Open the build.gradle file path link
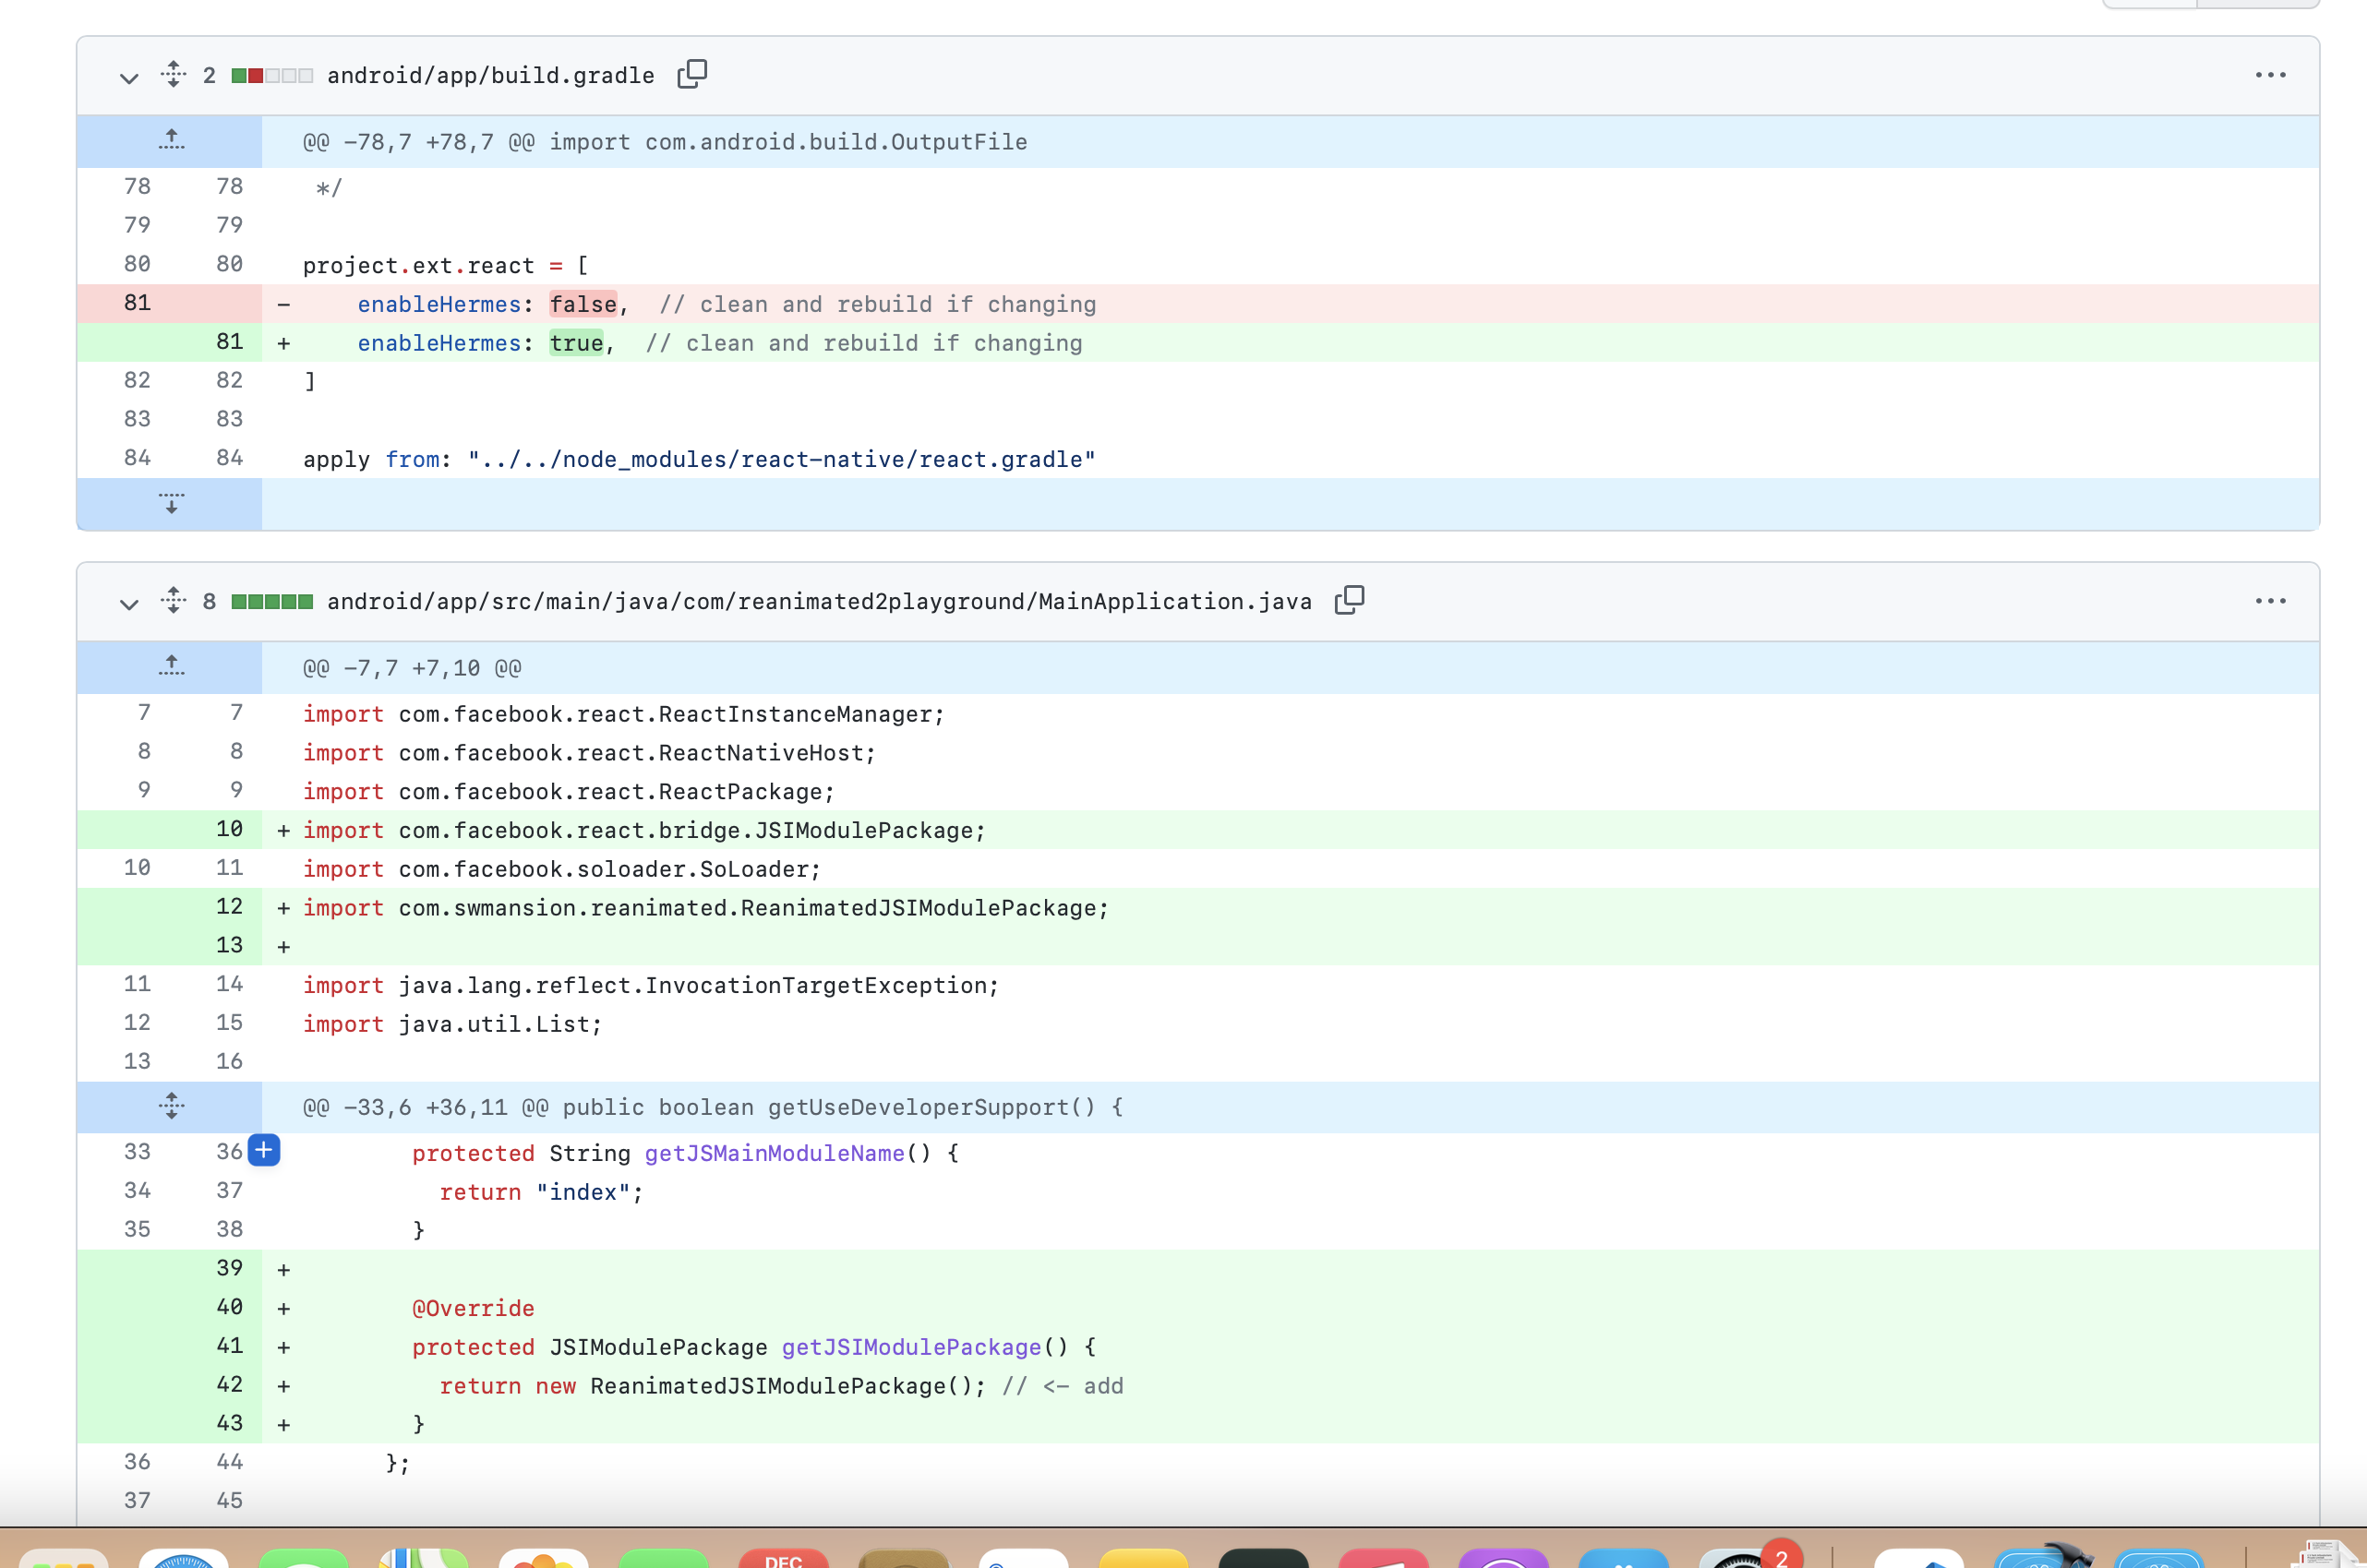Viewport: 2367px width, 1568px height. click(490, 75)
